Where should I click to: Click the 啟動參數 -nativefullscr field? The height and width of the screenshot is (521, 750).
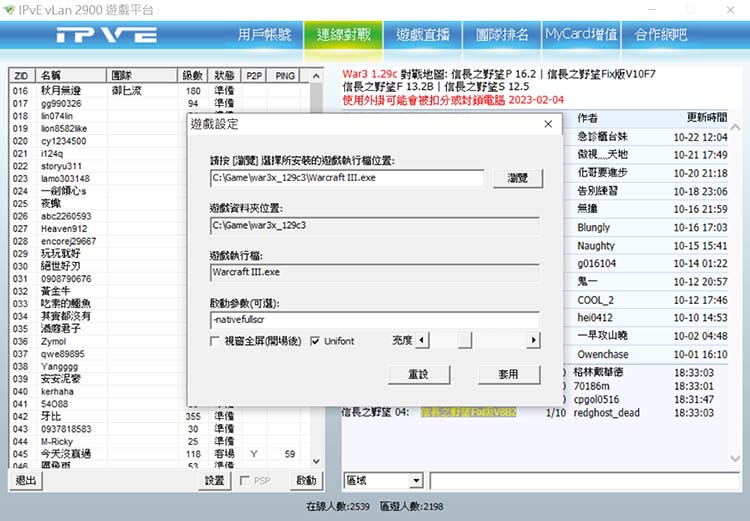click(375, 320)
